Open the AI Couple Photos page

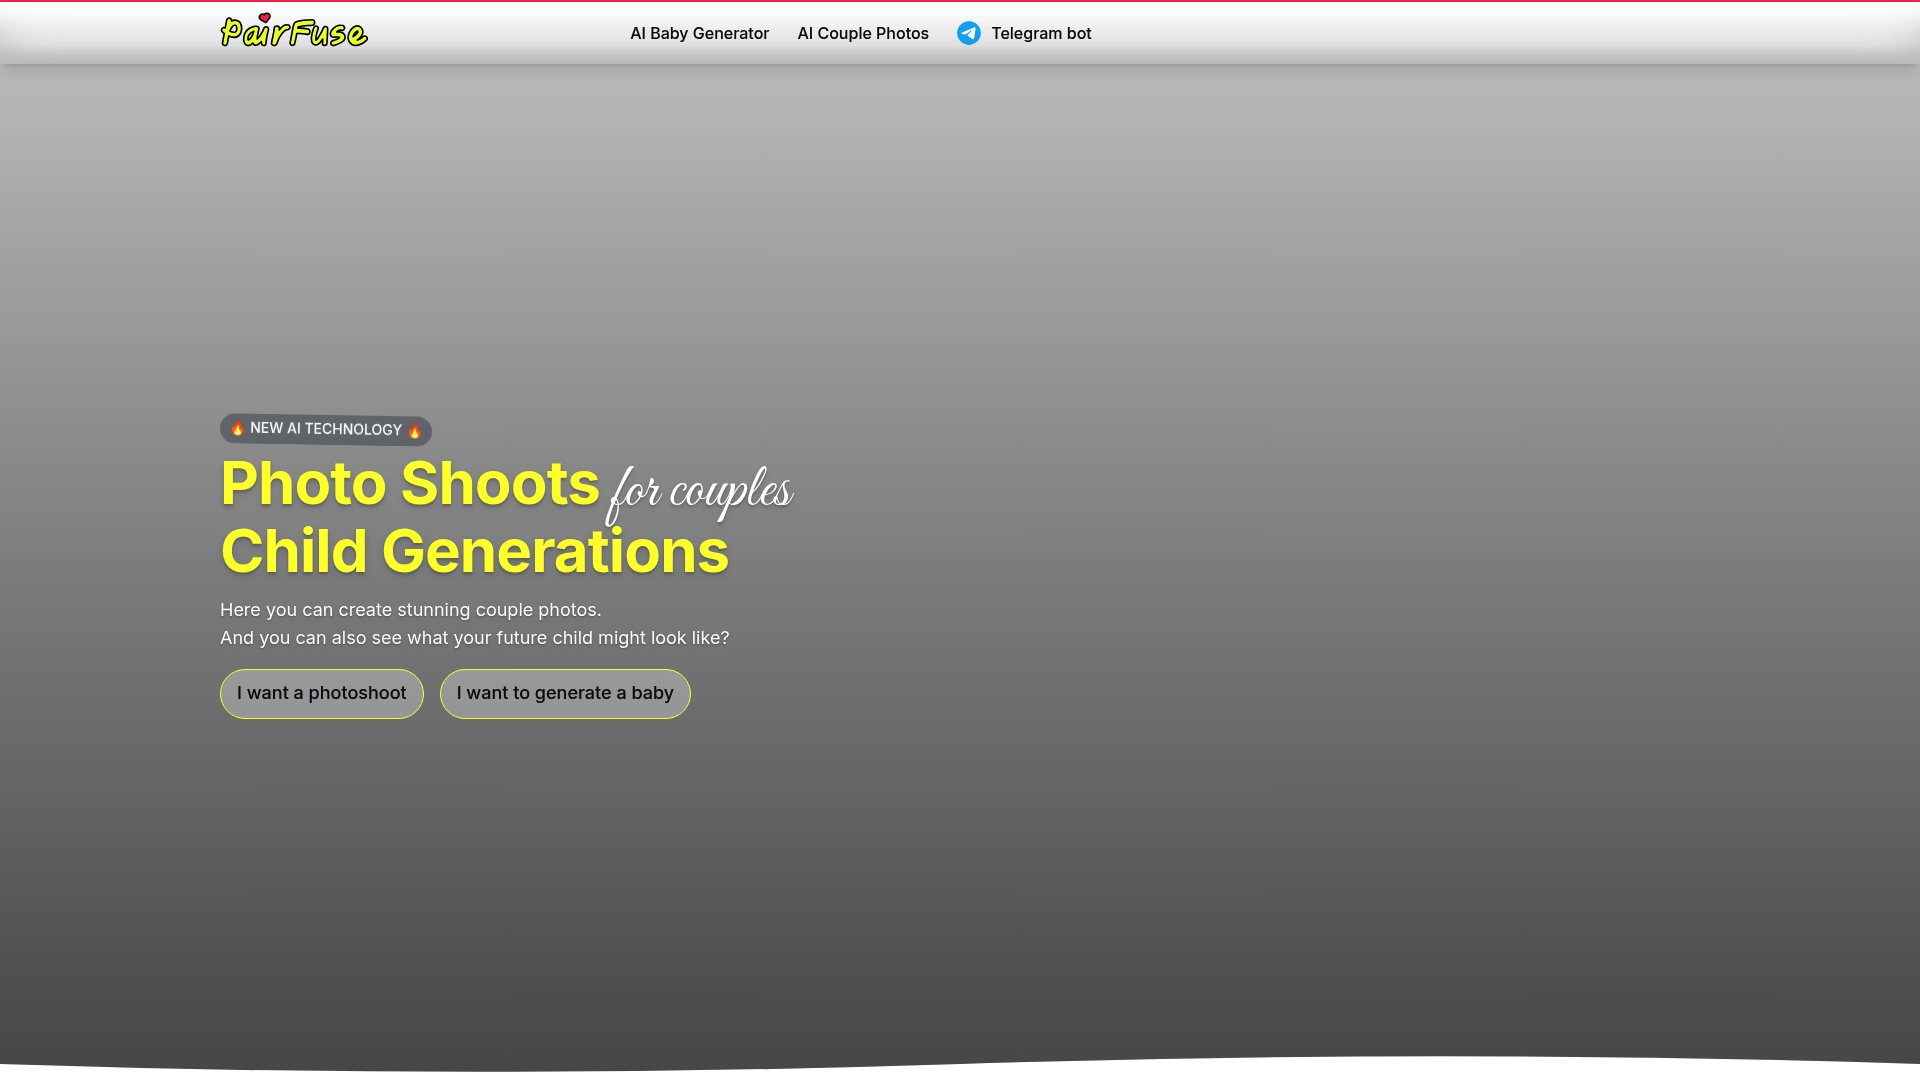point(862,33)
